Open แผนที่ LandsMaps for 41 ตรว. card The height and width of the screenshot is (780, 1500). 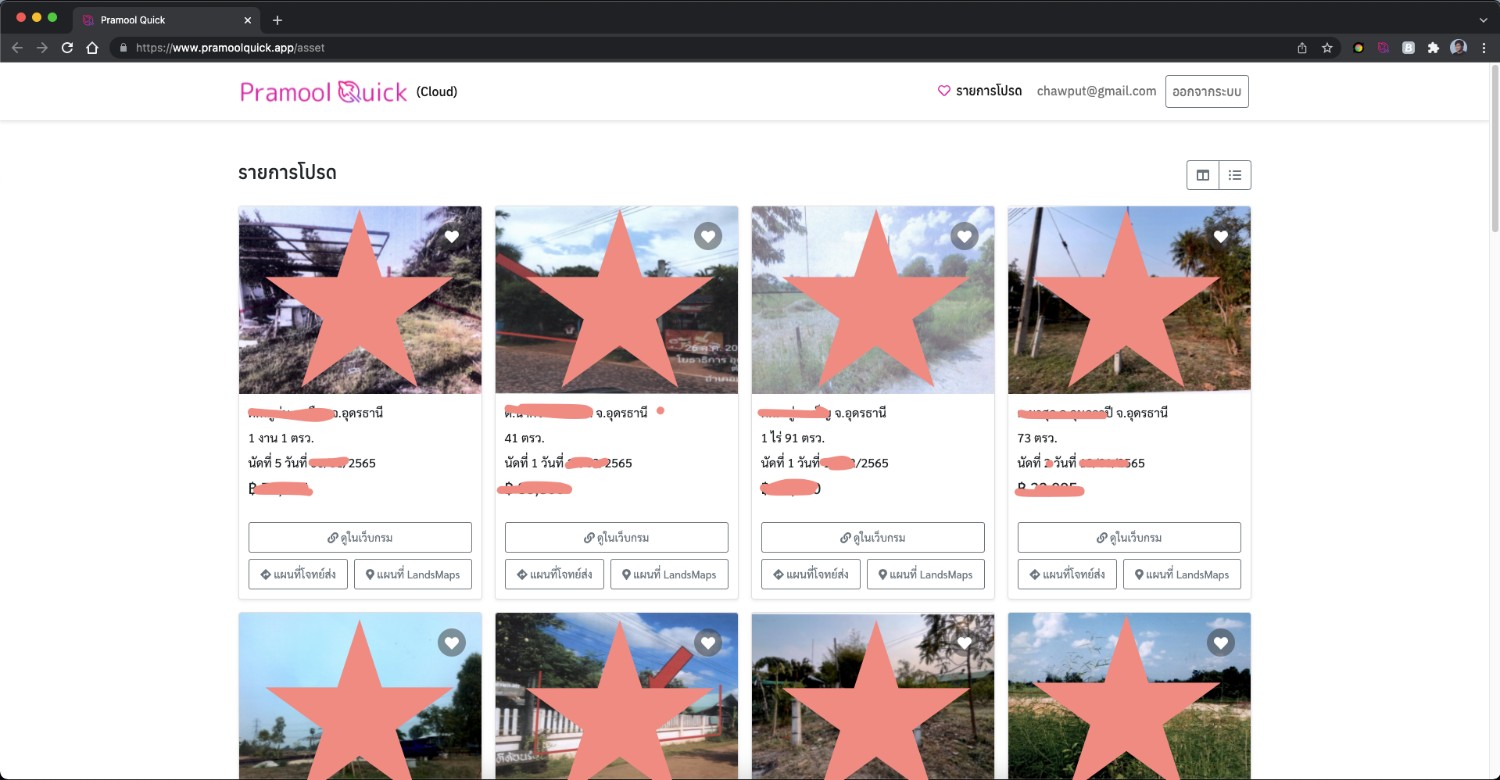click(669, 574)
